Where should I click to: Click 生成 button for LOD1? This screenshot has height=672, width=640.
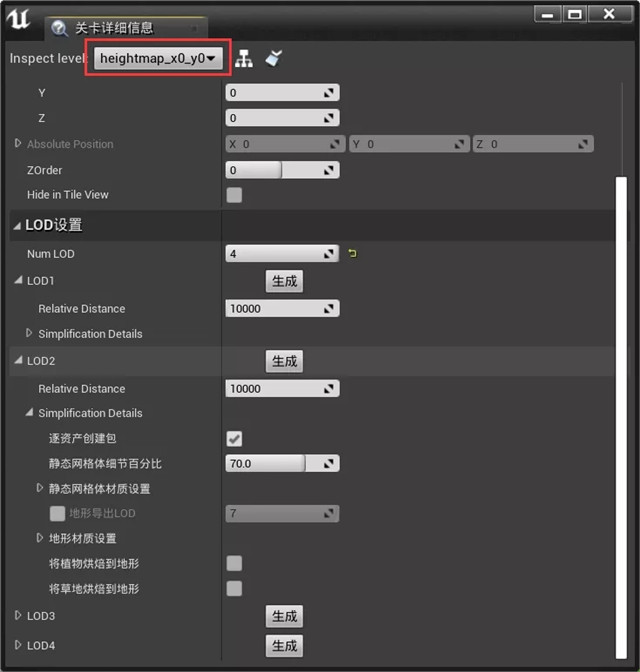(x=285, y=281)
